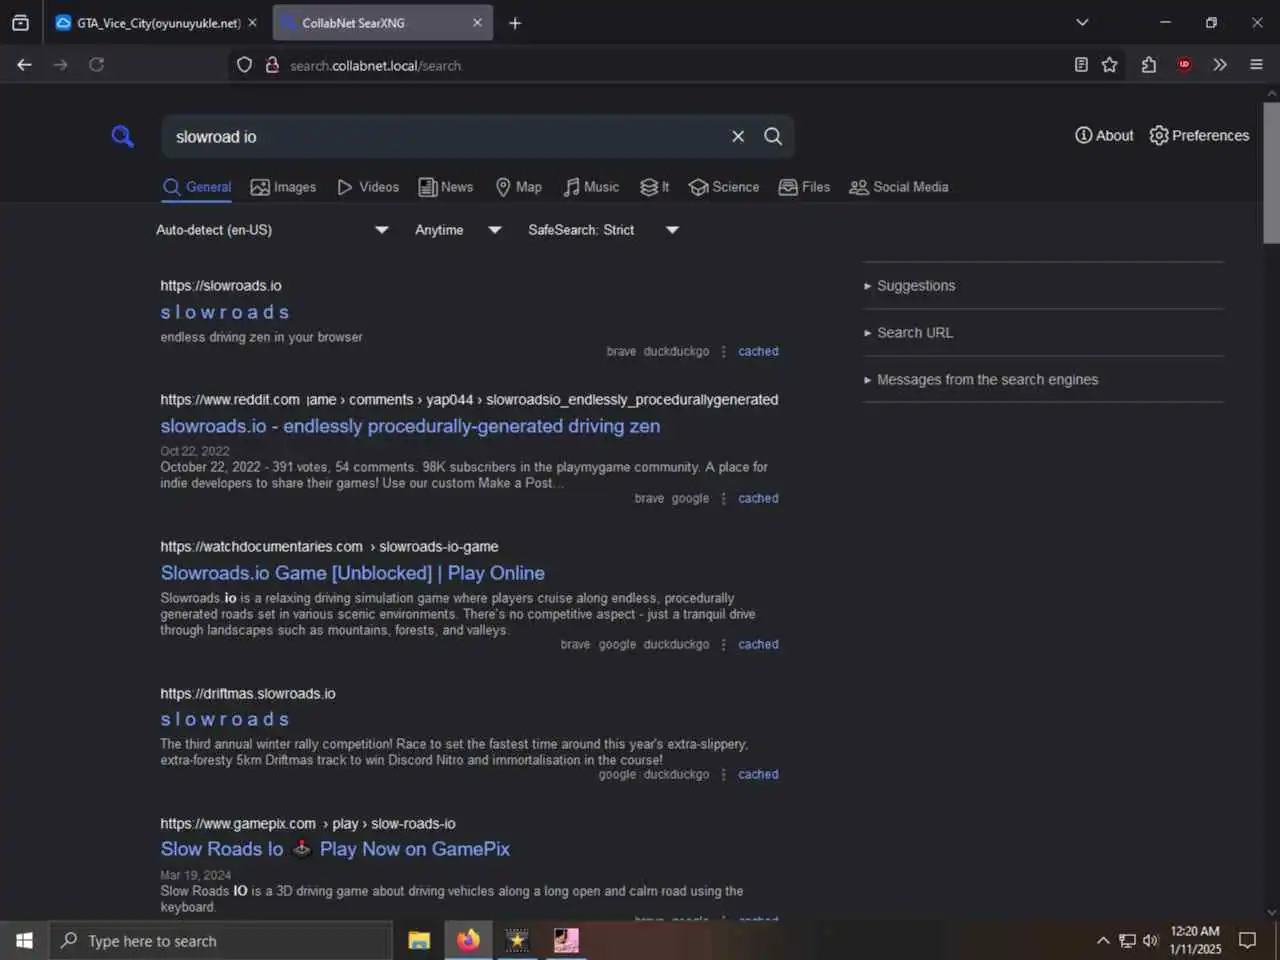This screenshot has height=960, width=1280.
Task: Open the cached link for watchdocumentaries result
Action: [758, 644]
